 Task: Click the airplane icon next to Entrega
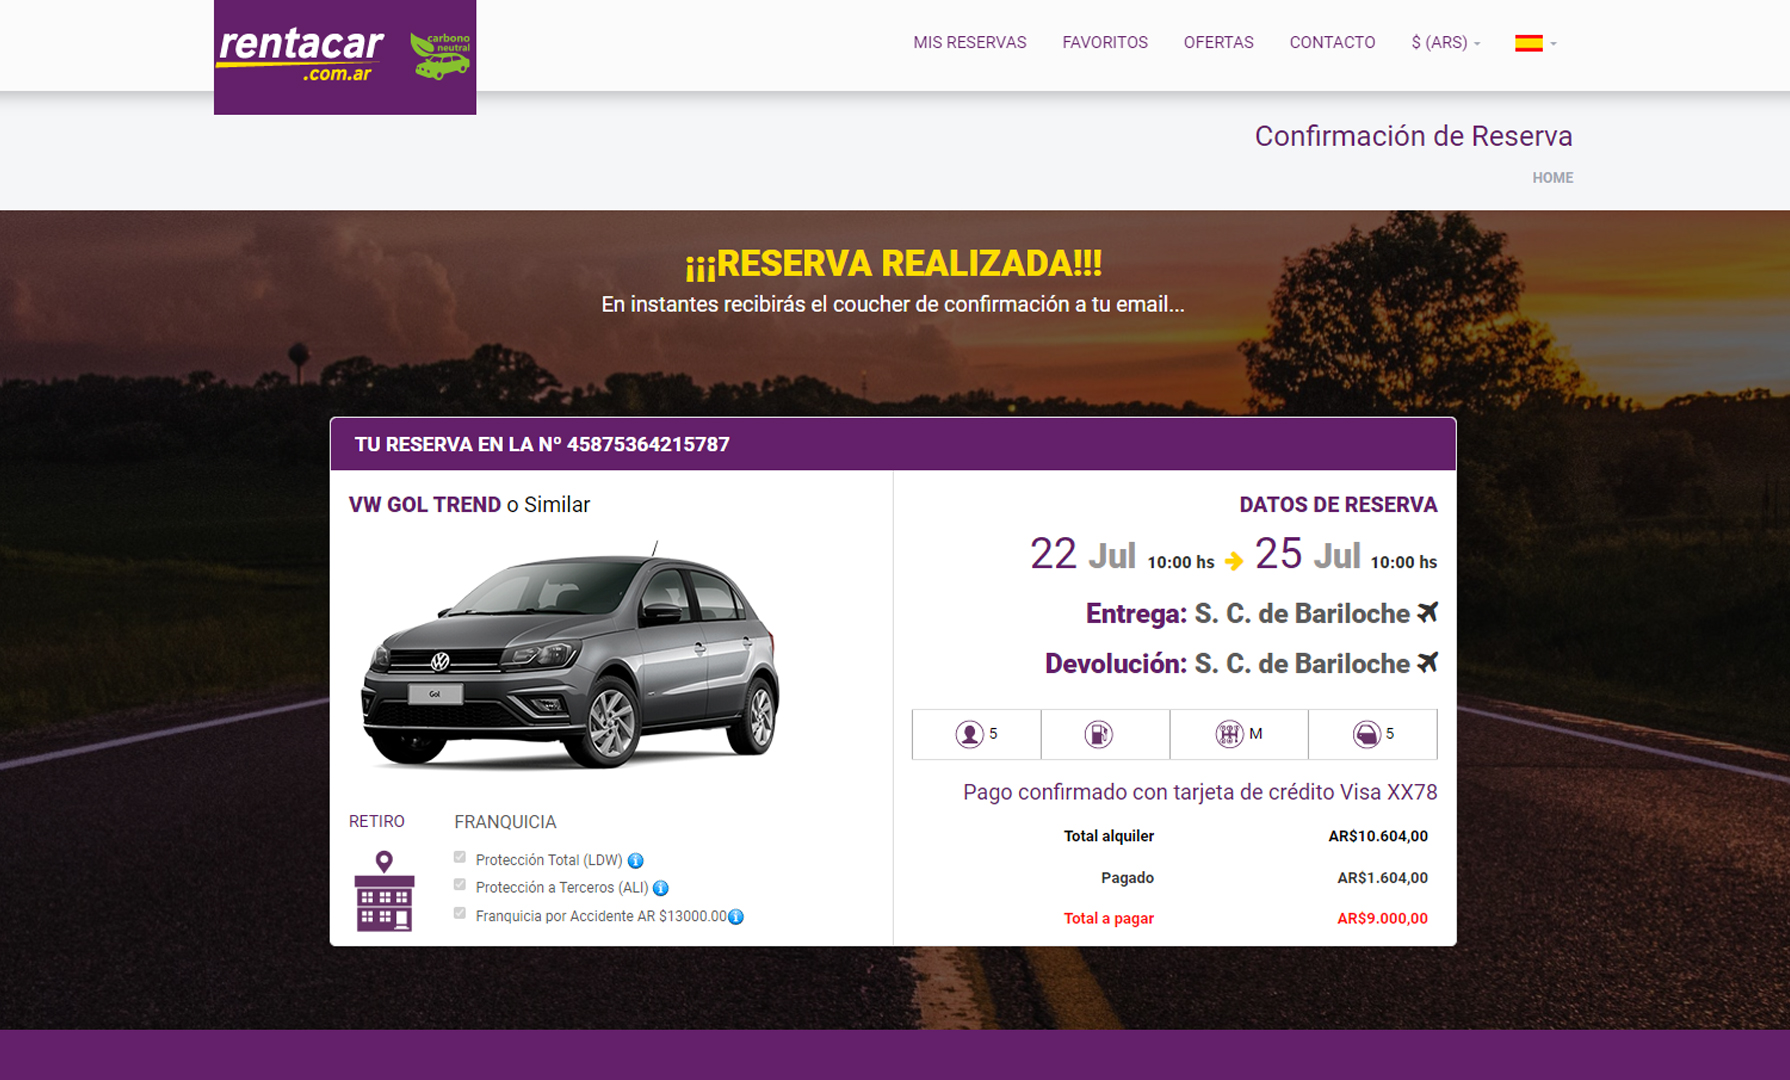tap(1427, 612)
